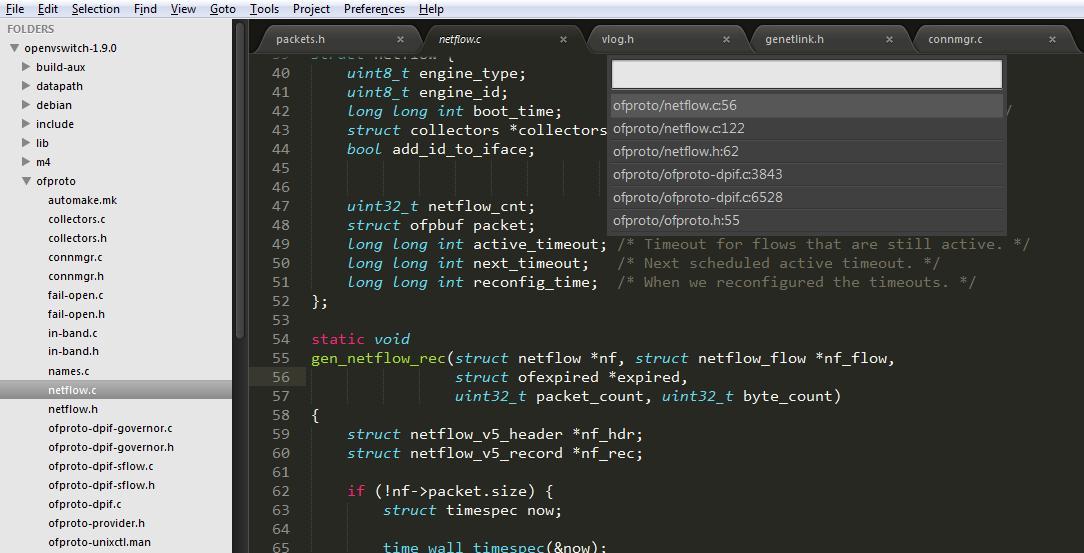Open collectors.c in the sidebar
The image size is (1084, 553).
coord(76,219)
